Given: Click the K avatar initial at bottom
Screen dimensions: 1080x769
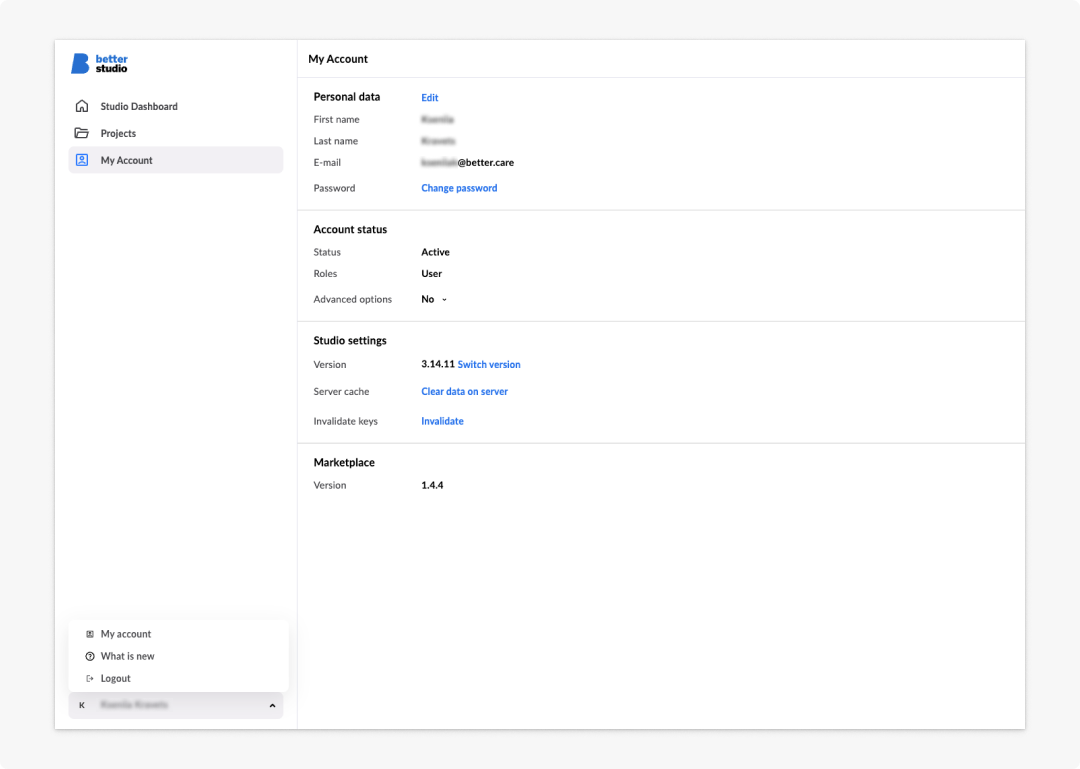Looking at the screenshot, I should [x=82, y=705].
